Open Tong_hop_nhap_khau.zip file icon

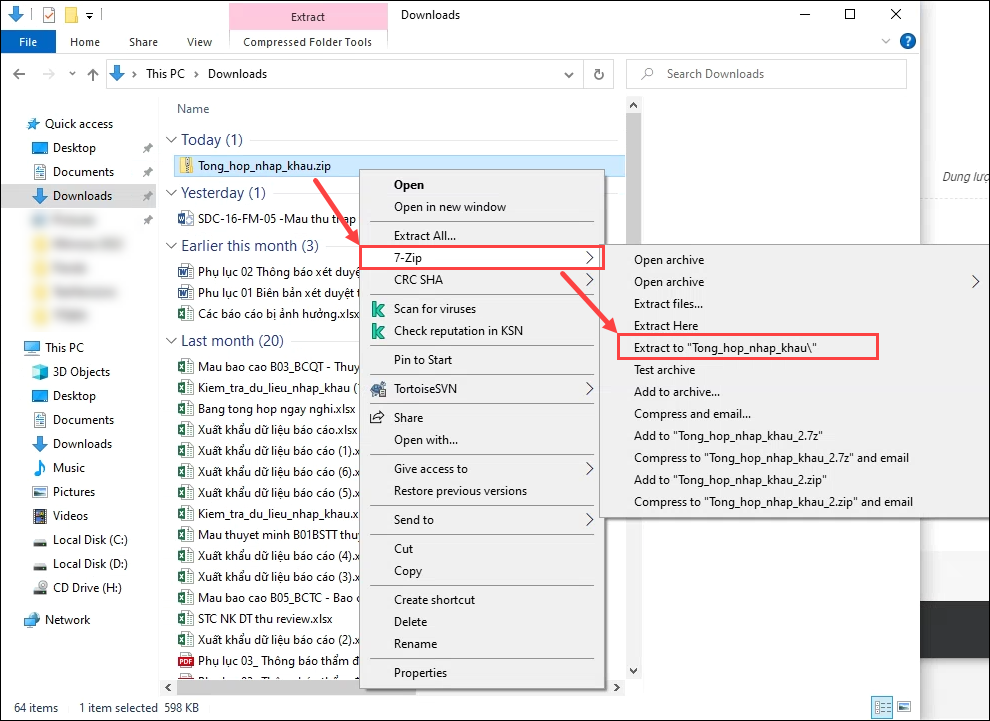[x=186, y=165]
